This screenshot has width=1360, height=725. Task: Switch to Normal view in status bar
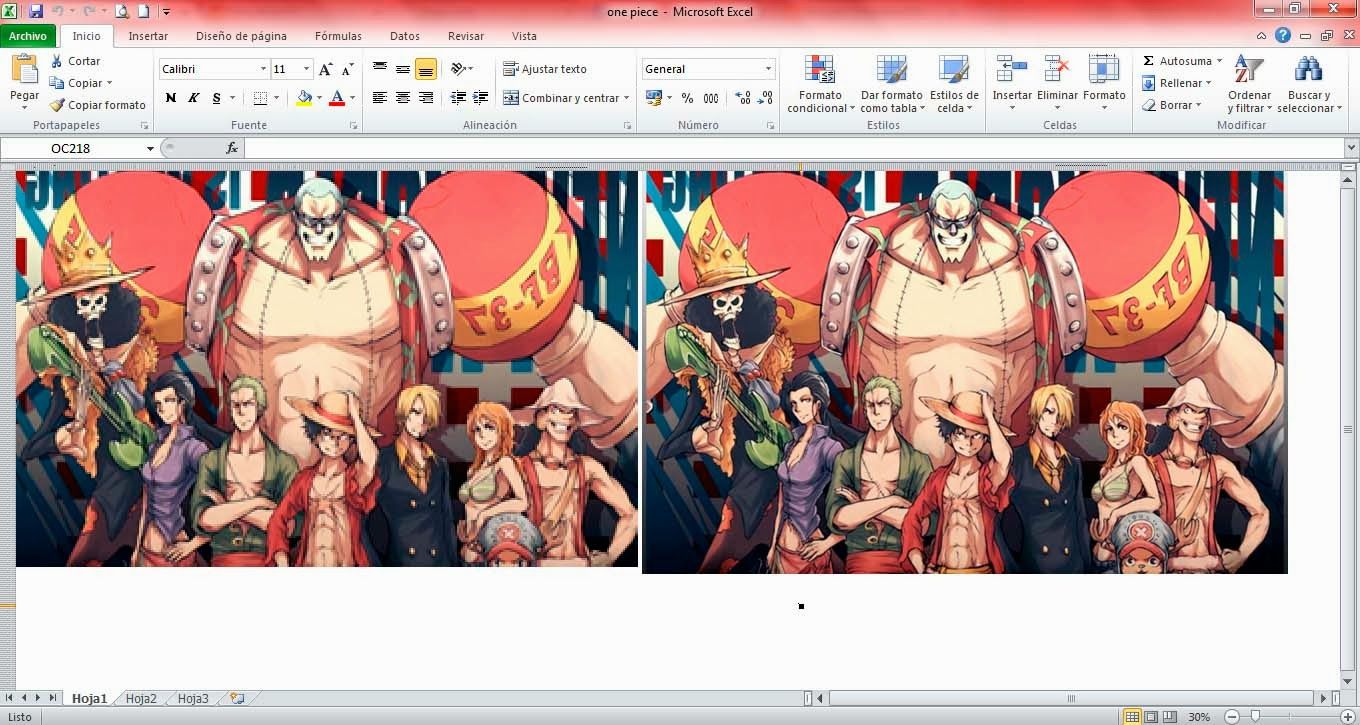click(1132, 717)
